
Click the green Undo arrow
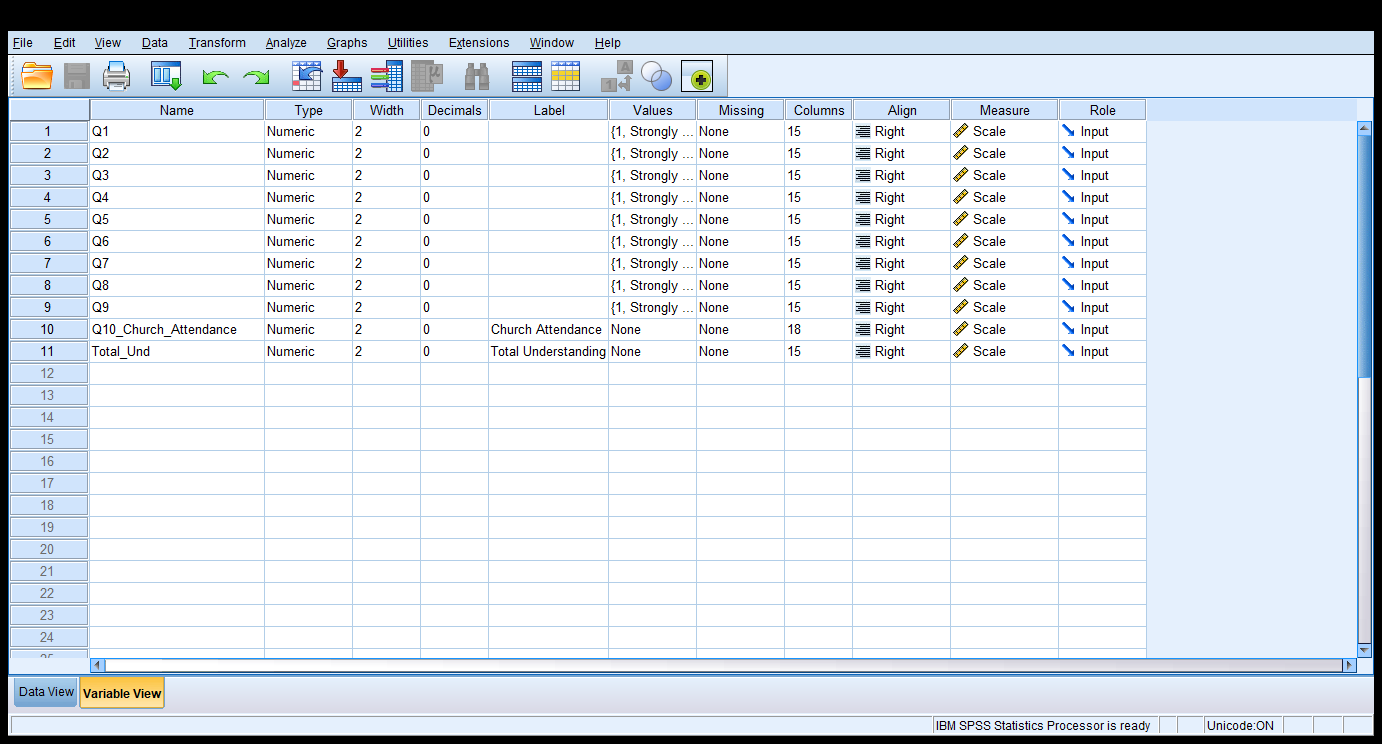pos(215,77)
